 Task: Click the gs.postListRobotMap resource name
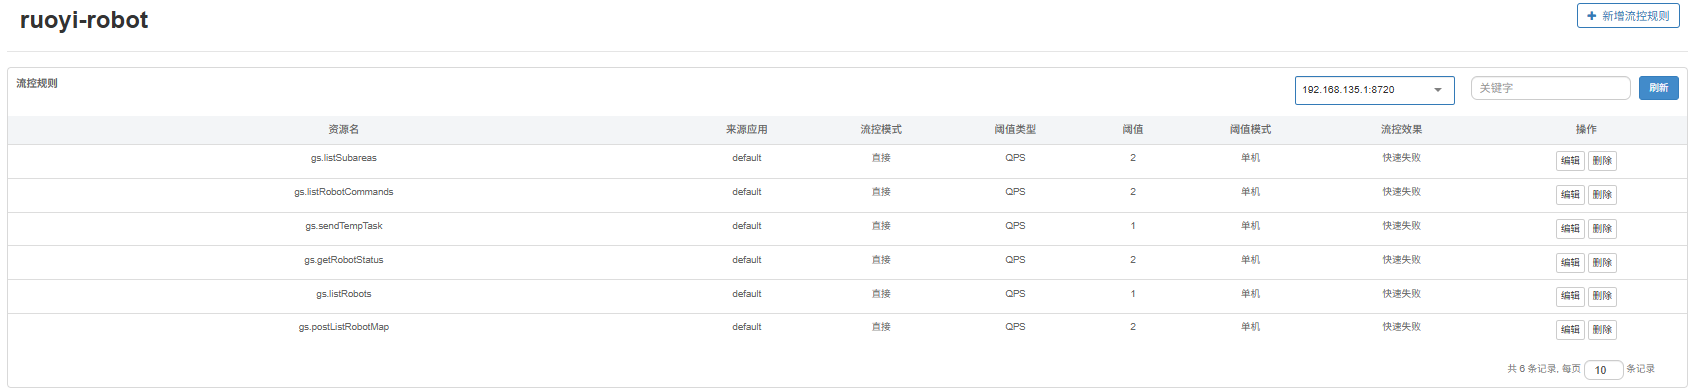pos(344,327)
